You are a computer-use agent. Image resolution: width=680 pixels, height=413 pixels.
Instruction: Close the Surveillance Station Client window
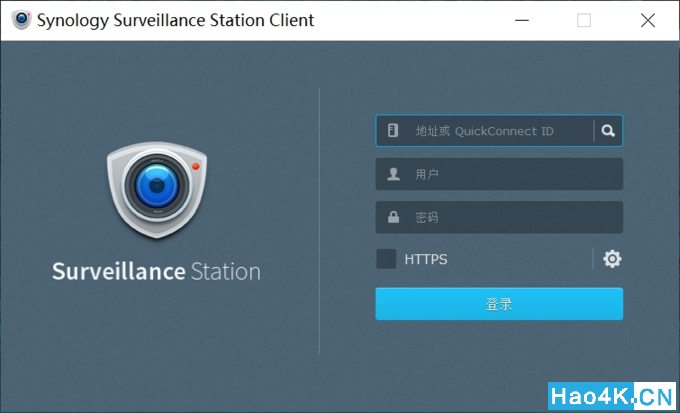(x=648, y=20)
